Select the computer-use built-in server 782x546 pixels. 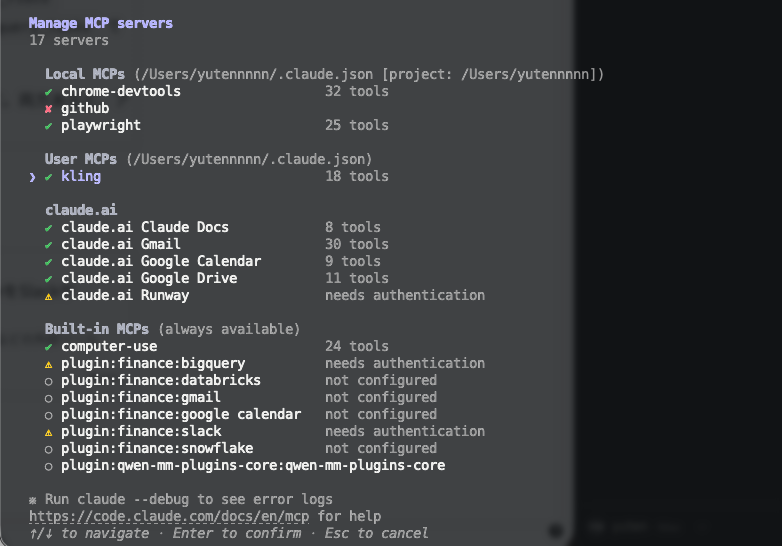pos(216,346)
